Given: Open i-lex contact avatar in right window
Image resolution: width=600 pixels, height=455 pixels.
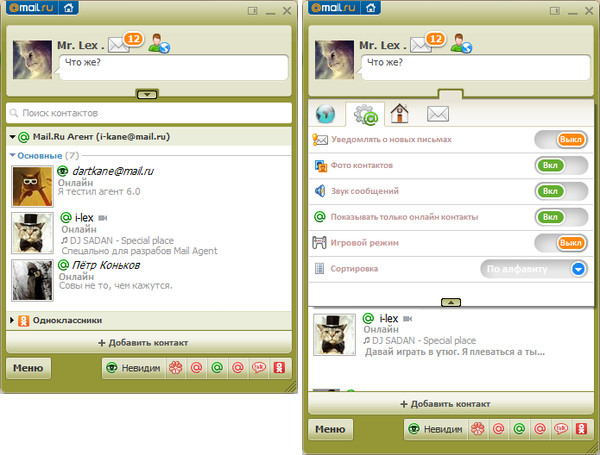Looking at the screenshot, I should tap(334, 334).
